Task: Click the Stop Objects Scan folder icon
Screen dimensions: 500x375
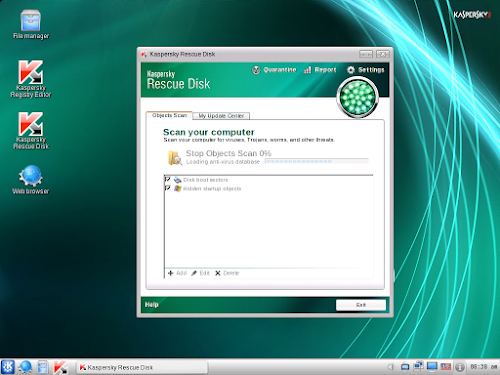Action: point(175,158)
